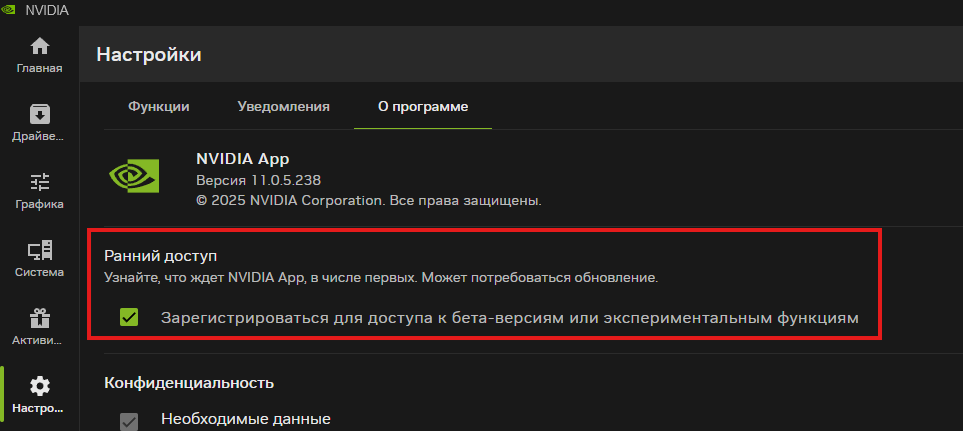Click the Зарегистрироваться для доступа label
The image size is (963, 431).
click(x=509, y=318)
